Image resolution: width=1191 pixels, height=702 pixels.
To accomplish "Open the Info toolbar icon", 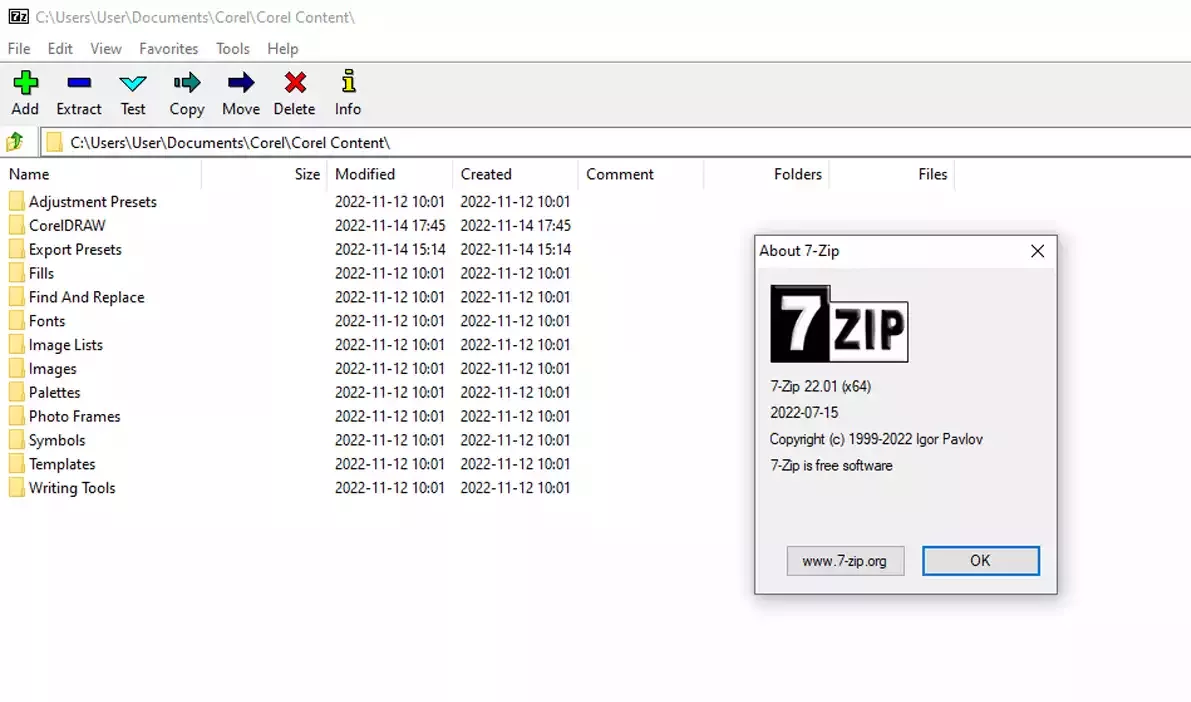I will click(349, 81).
